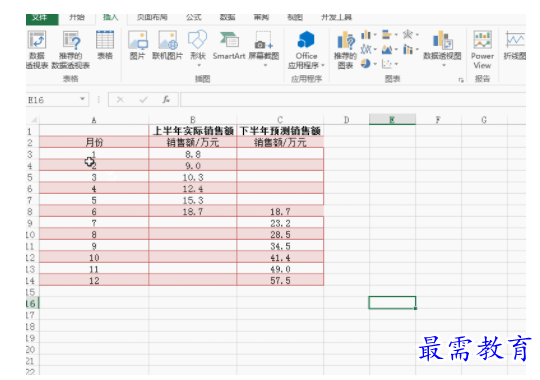Insert a bar chart
This screenshot has height=380, width=540.
pyautogui.click(x=387, y=35)
